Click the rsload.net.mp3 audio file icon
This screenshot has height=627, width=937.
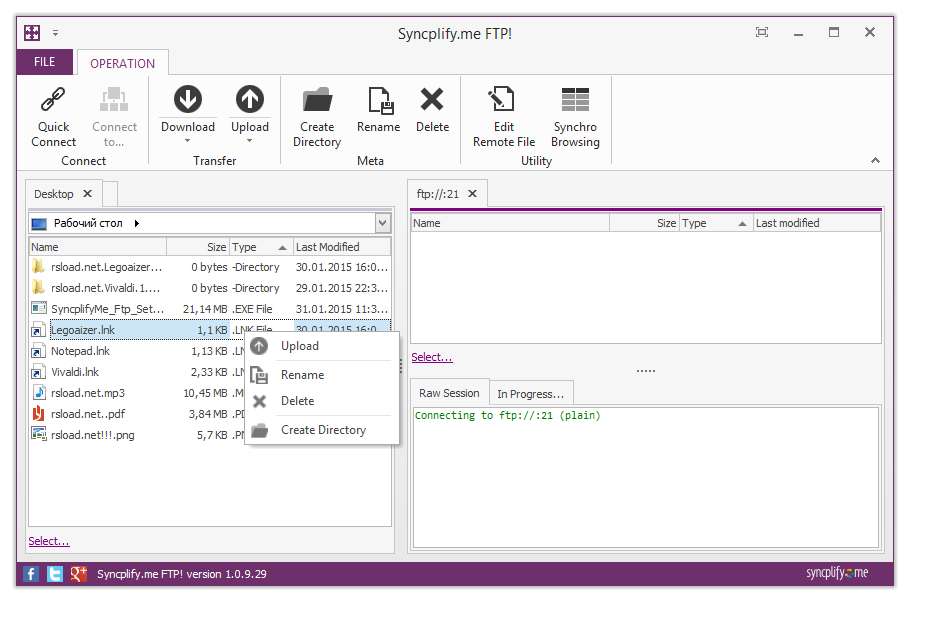tap(38, 393)
